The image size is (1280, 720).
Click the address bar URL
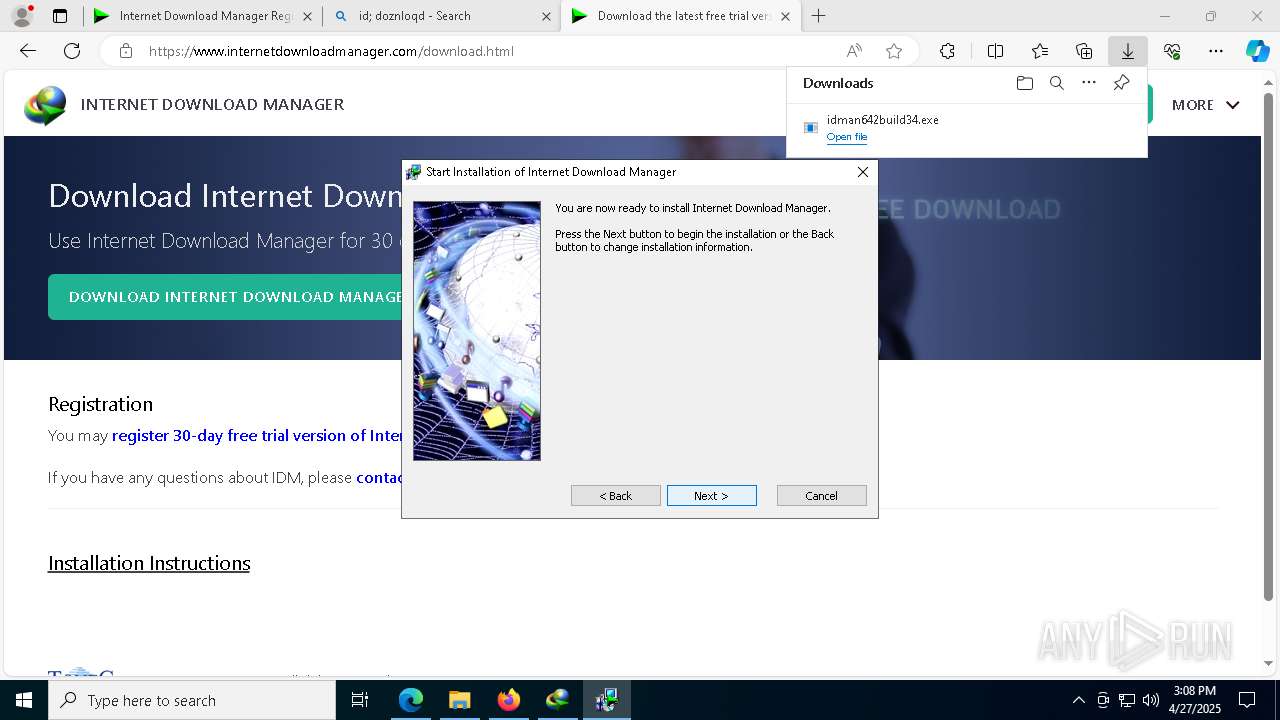331,51
